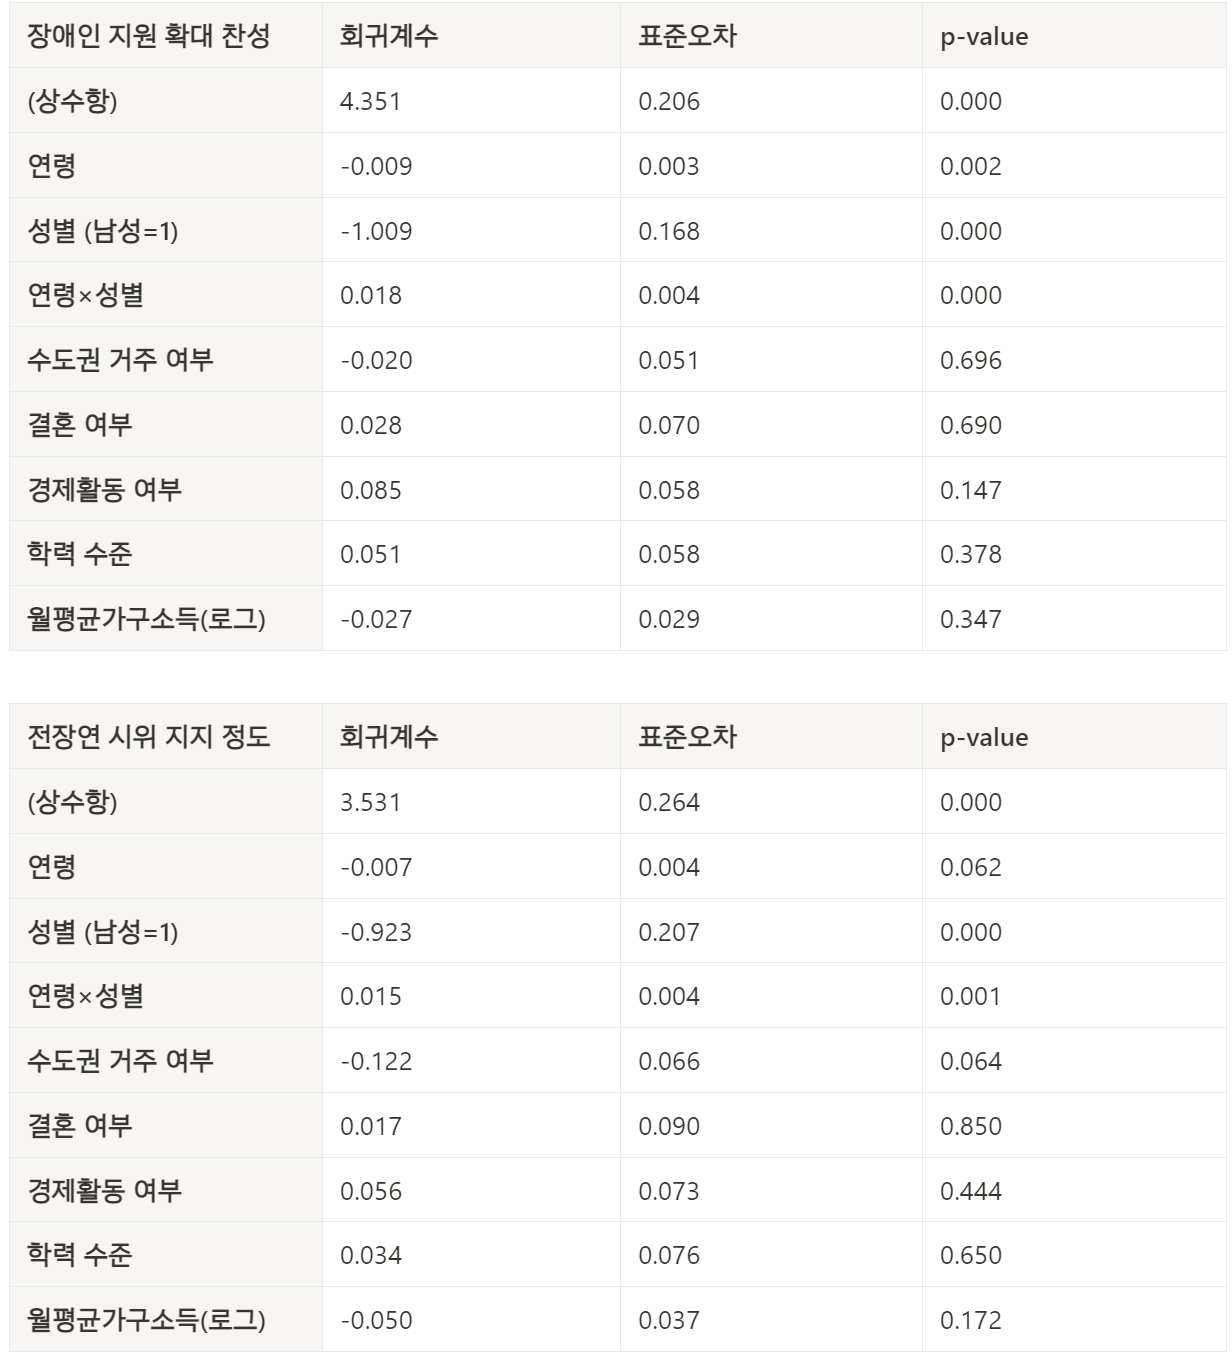Click the constant coefficient value 3.531
The height and width of the screenshot is (1367, 1232).
point(471,802)
